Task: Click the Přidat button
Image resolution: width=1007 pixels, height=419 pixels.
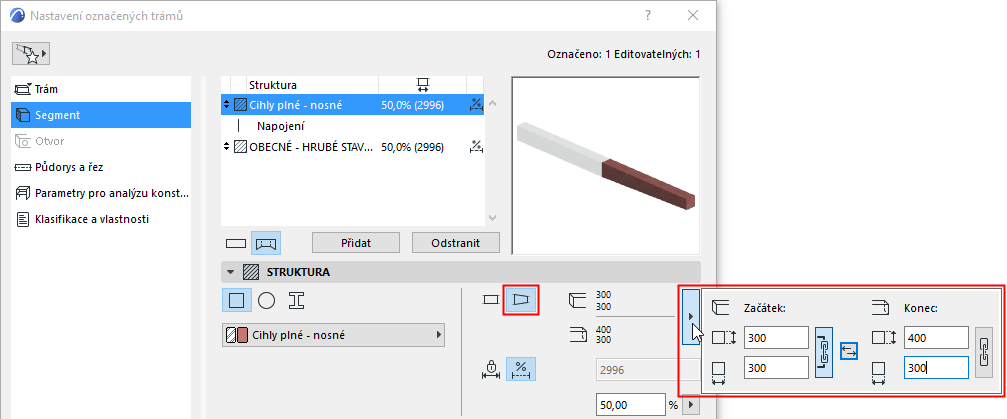Action: tap(356, 243)
